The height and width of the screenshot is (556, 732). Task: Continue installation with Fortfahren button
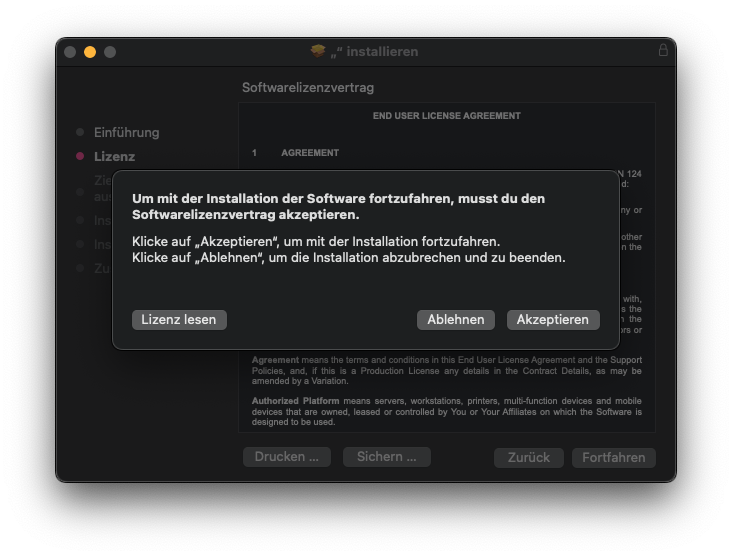(614, 458)
